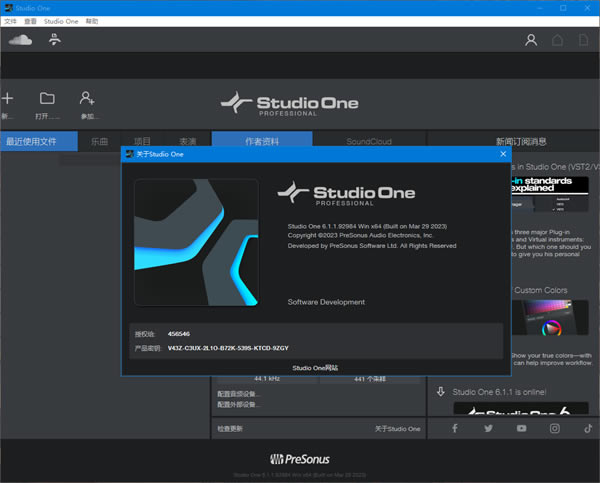The height and width of the screenshot is (483, 600).
Task: Open the Facebook social icon
Action: pos(455,429)
